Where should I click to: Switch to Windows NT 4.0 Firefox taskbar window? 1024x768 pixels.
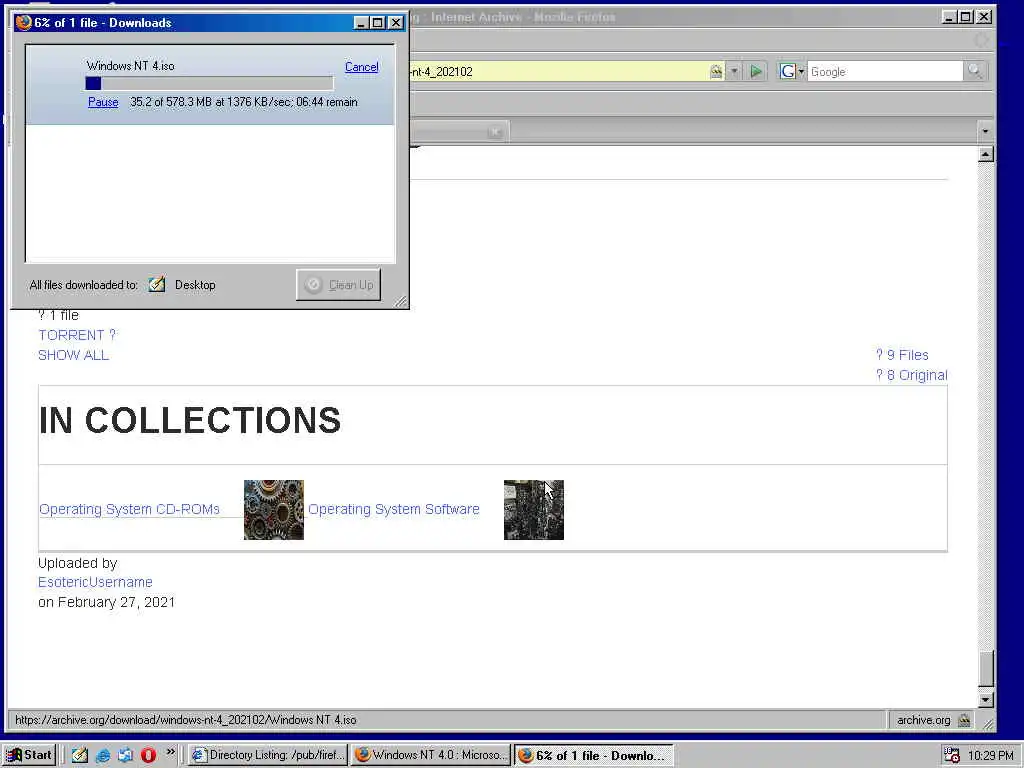tap(431, 755)
